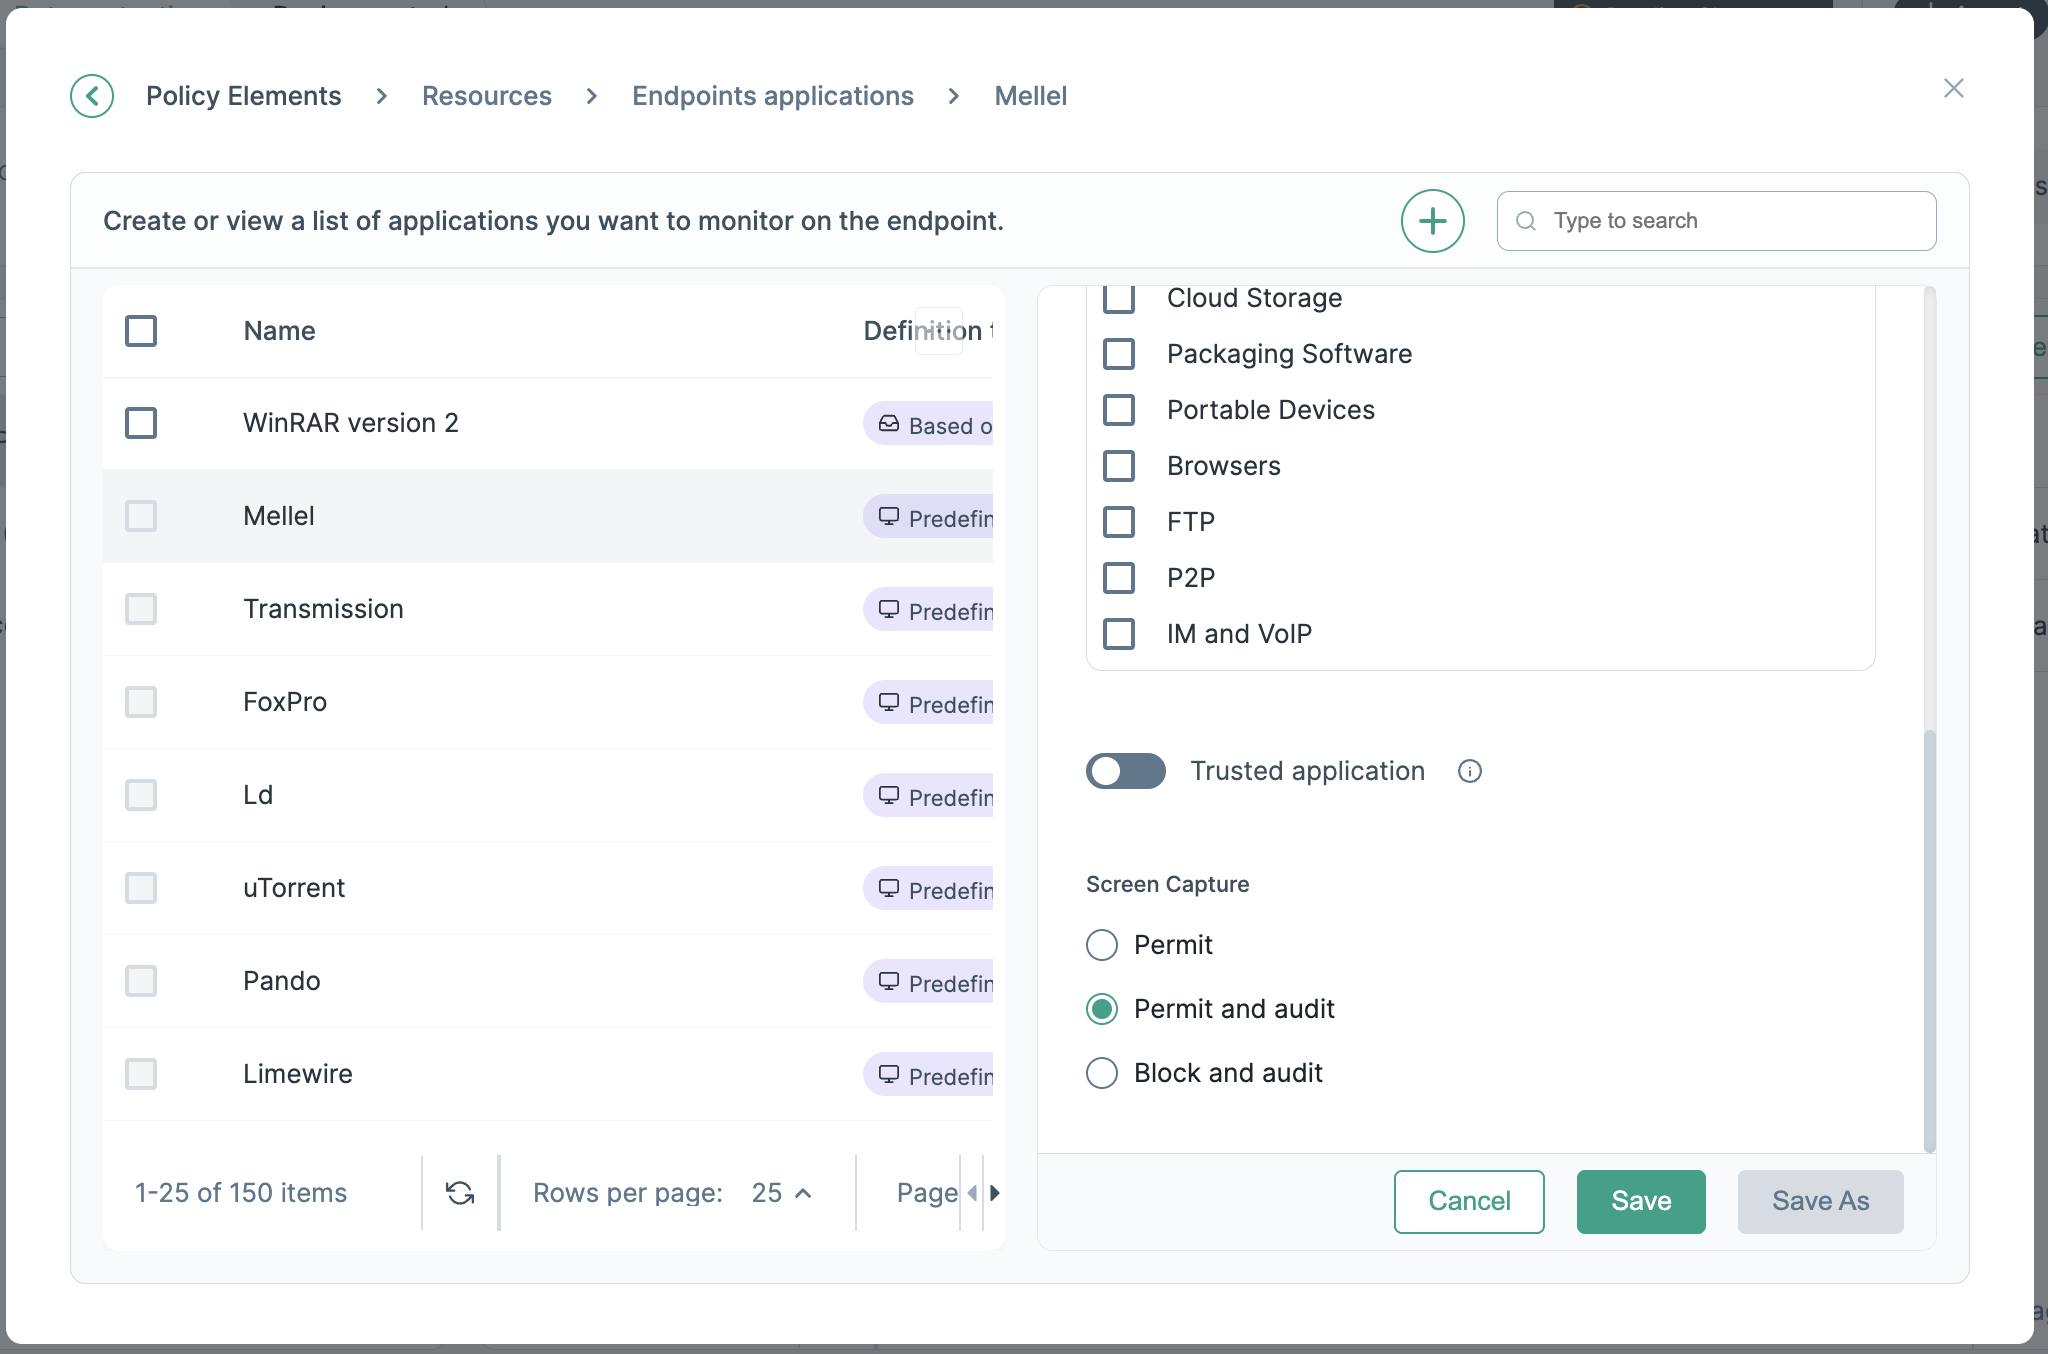Select the WinRAR version 2 row checkbox

click(141, 423)
